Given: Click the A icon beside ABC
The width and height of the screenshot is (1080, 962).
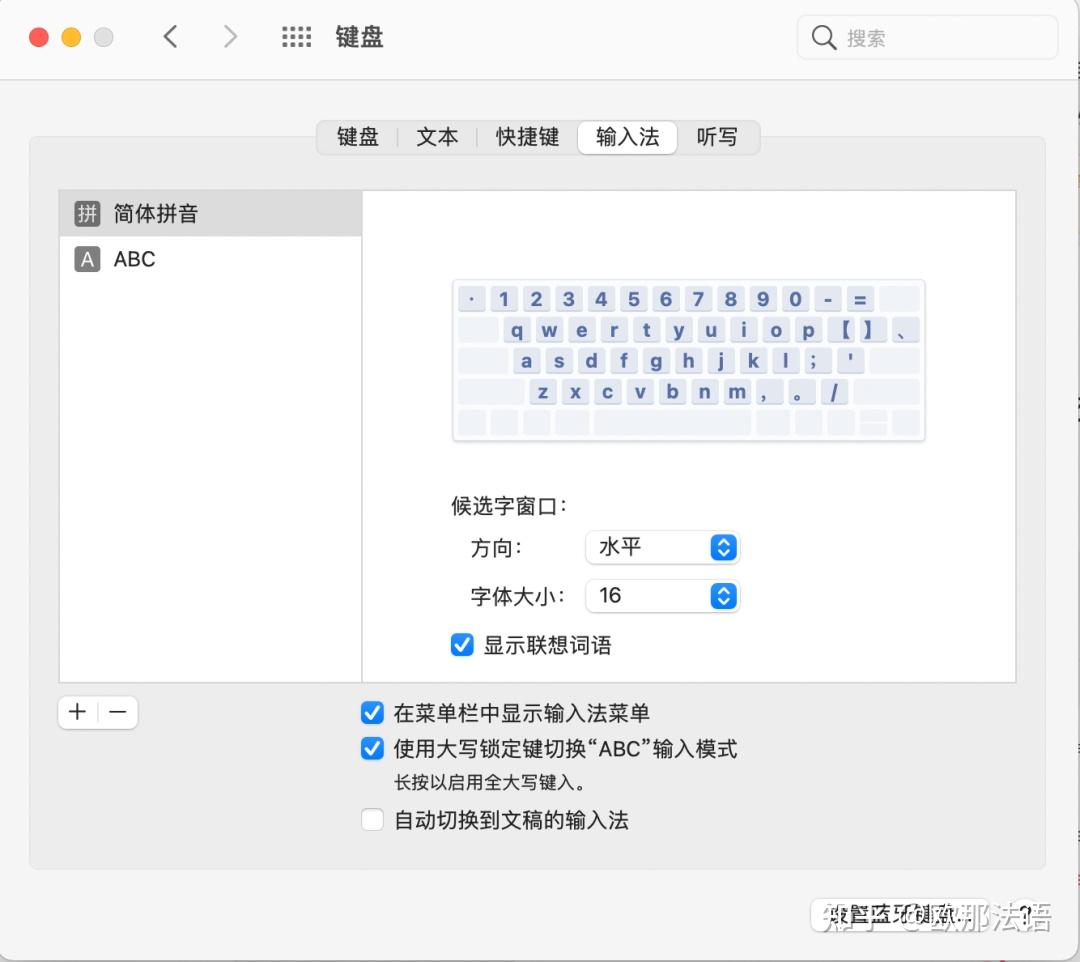Looking at the screenshot, I should 87,259.
